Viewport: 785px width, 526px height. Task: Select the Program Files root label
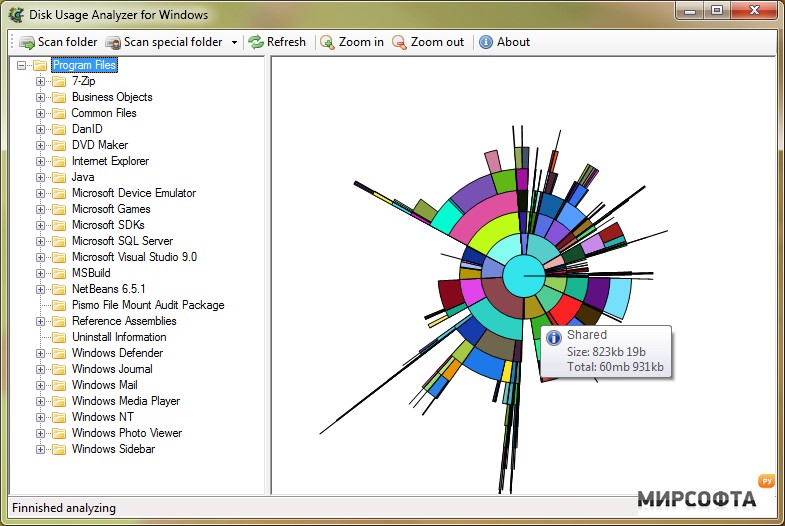85,65
